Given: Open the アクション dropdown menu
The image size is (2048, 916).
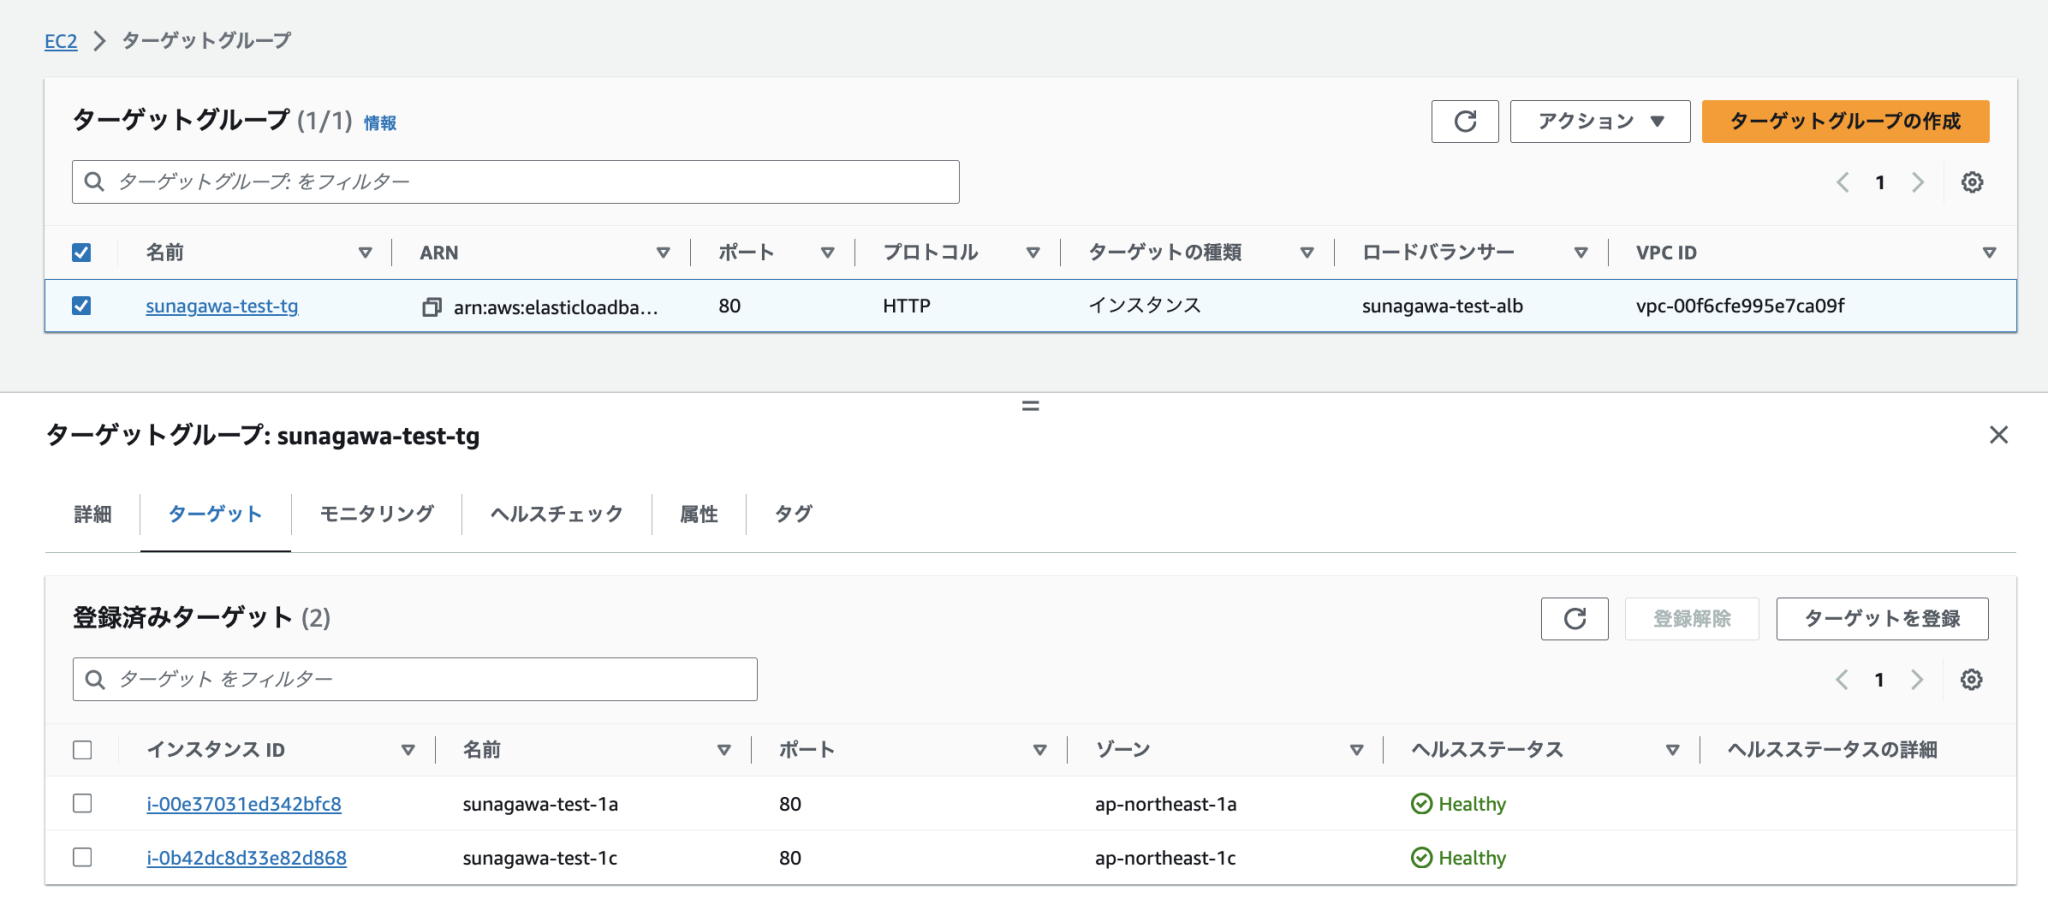Looking at the screenshot, I should 1598,121.
